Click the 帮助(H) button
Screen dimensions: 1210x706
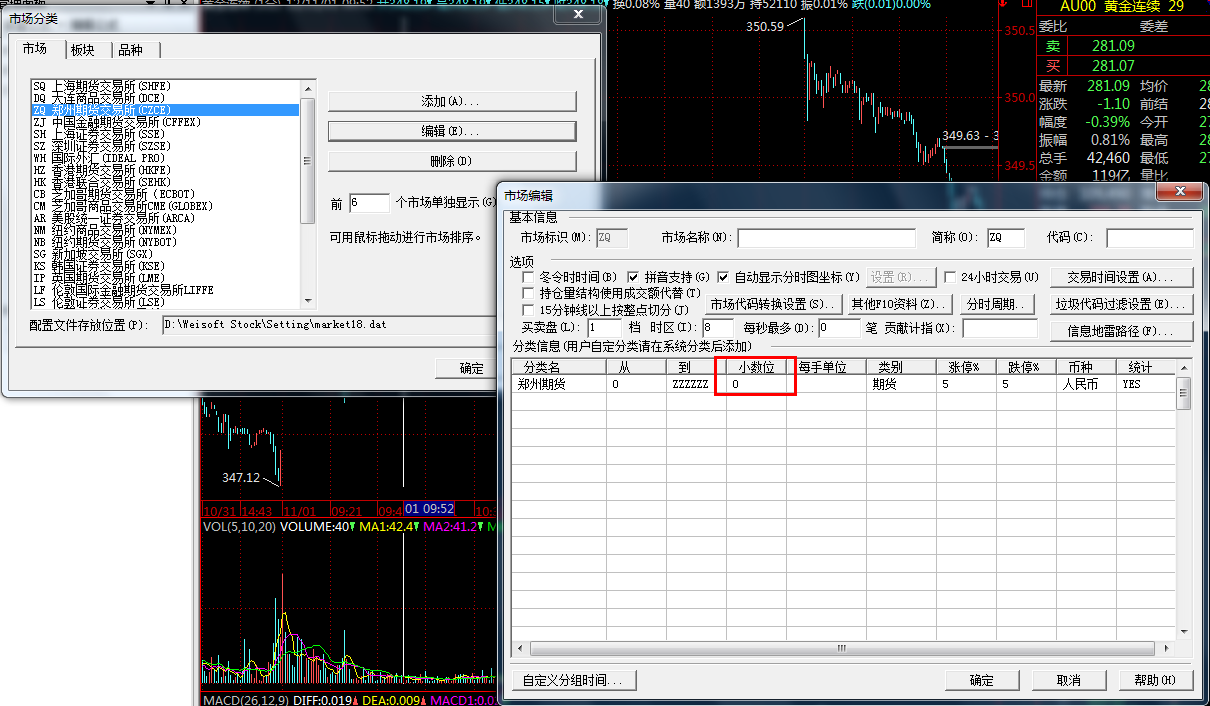[1155, 680]
